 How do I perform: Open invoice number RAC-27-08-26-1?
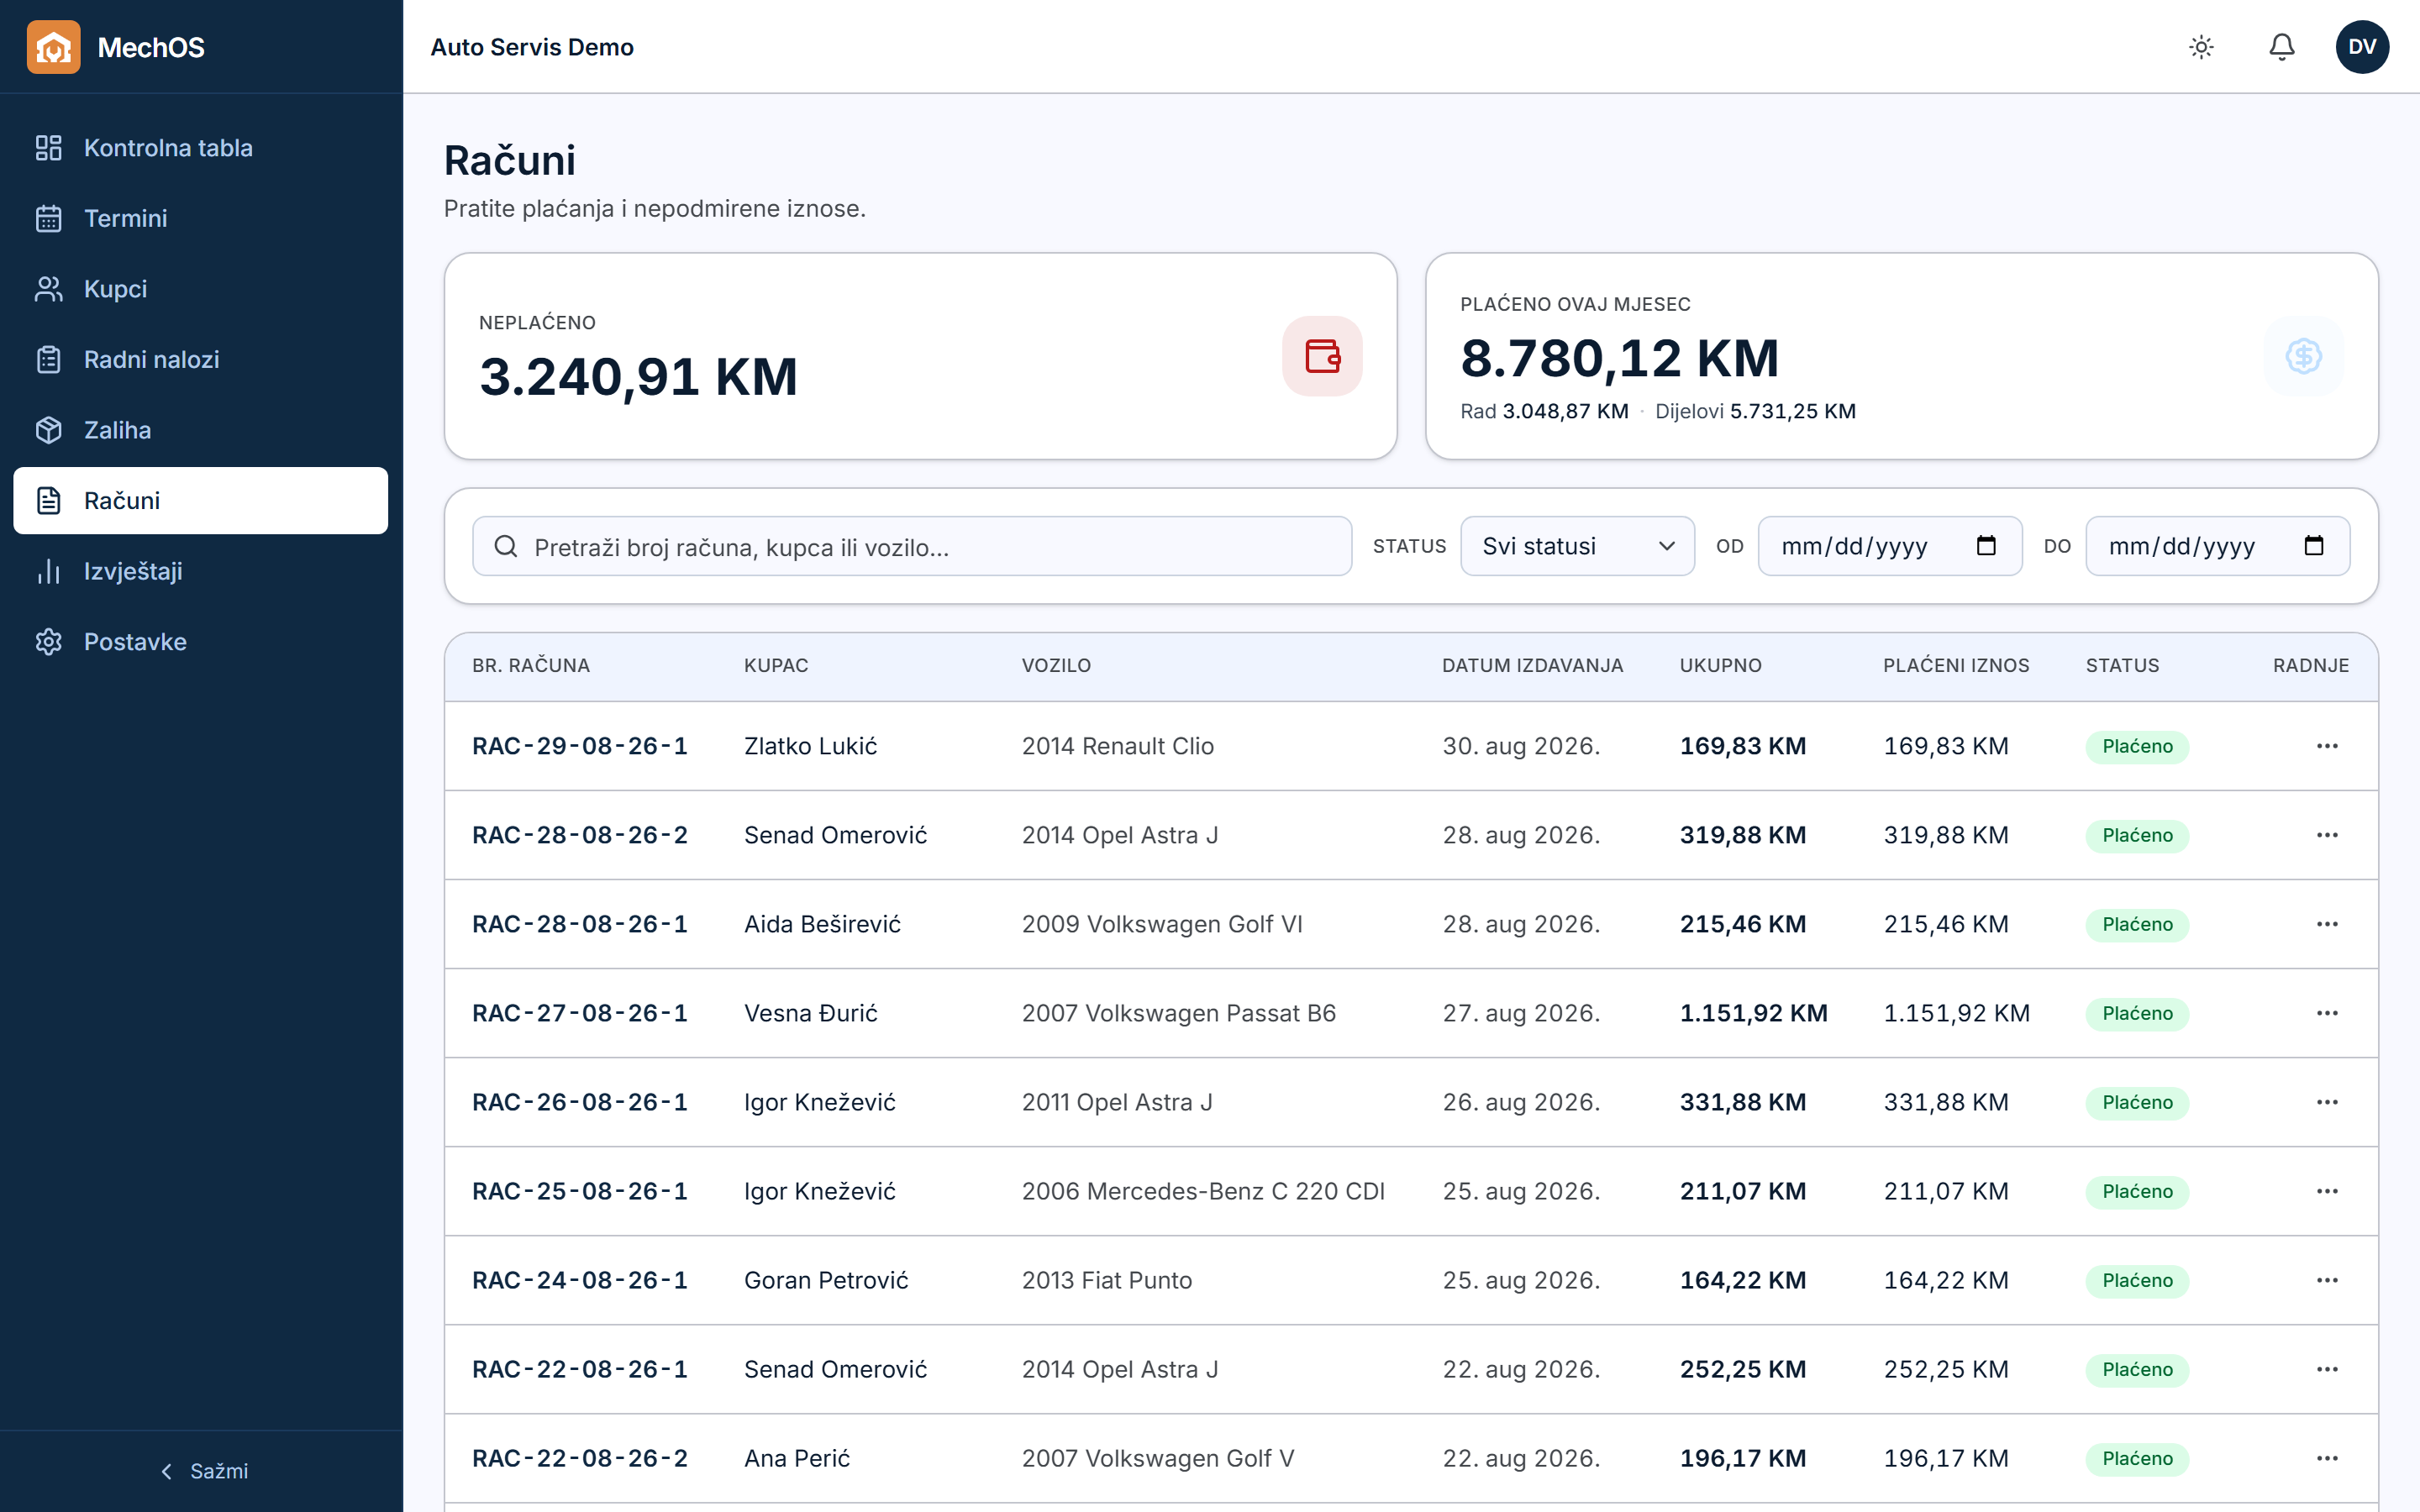[580, 1013]
